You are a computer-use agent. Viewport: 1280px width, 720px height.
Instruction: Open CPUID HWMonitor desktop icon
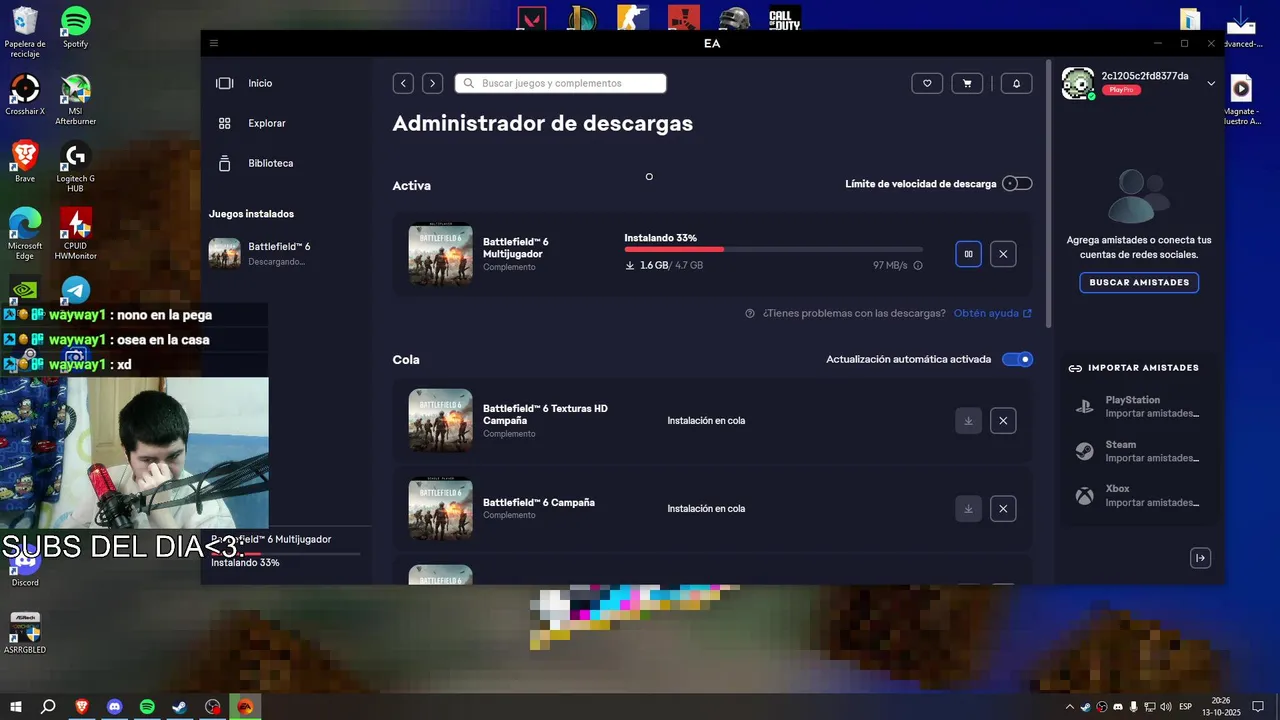click(x=75, y=234)
